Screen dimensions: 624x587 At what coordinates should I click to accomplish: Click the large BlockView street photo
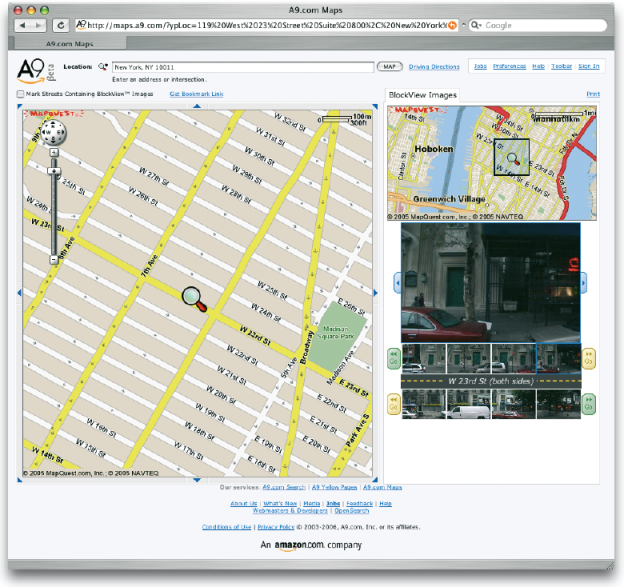[491, 283]
